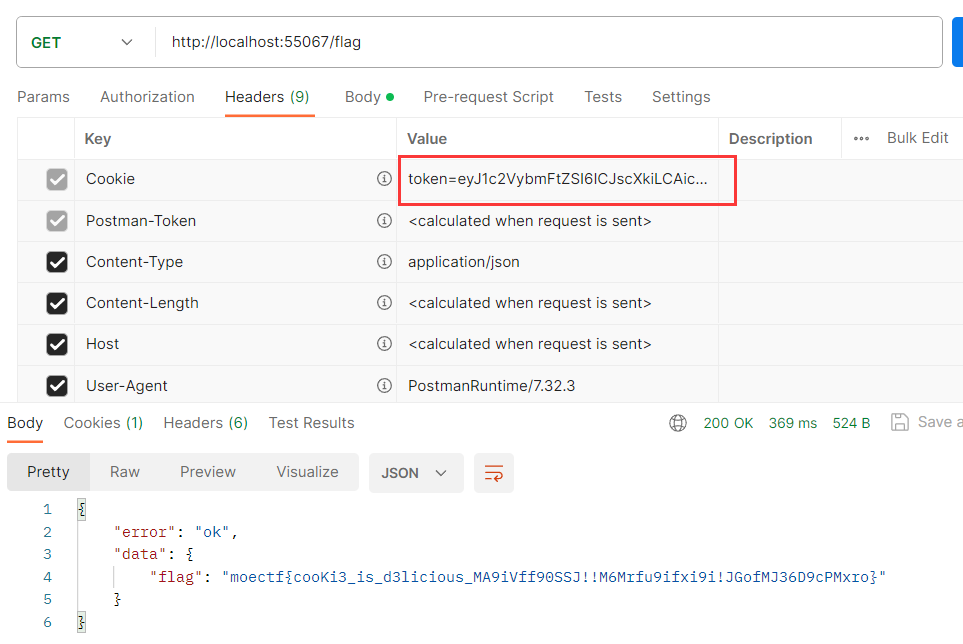Screen dimensions: 963x644
Task: Uncheck the Content-Type header checkbox
Action: [57, 262]
